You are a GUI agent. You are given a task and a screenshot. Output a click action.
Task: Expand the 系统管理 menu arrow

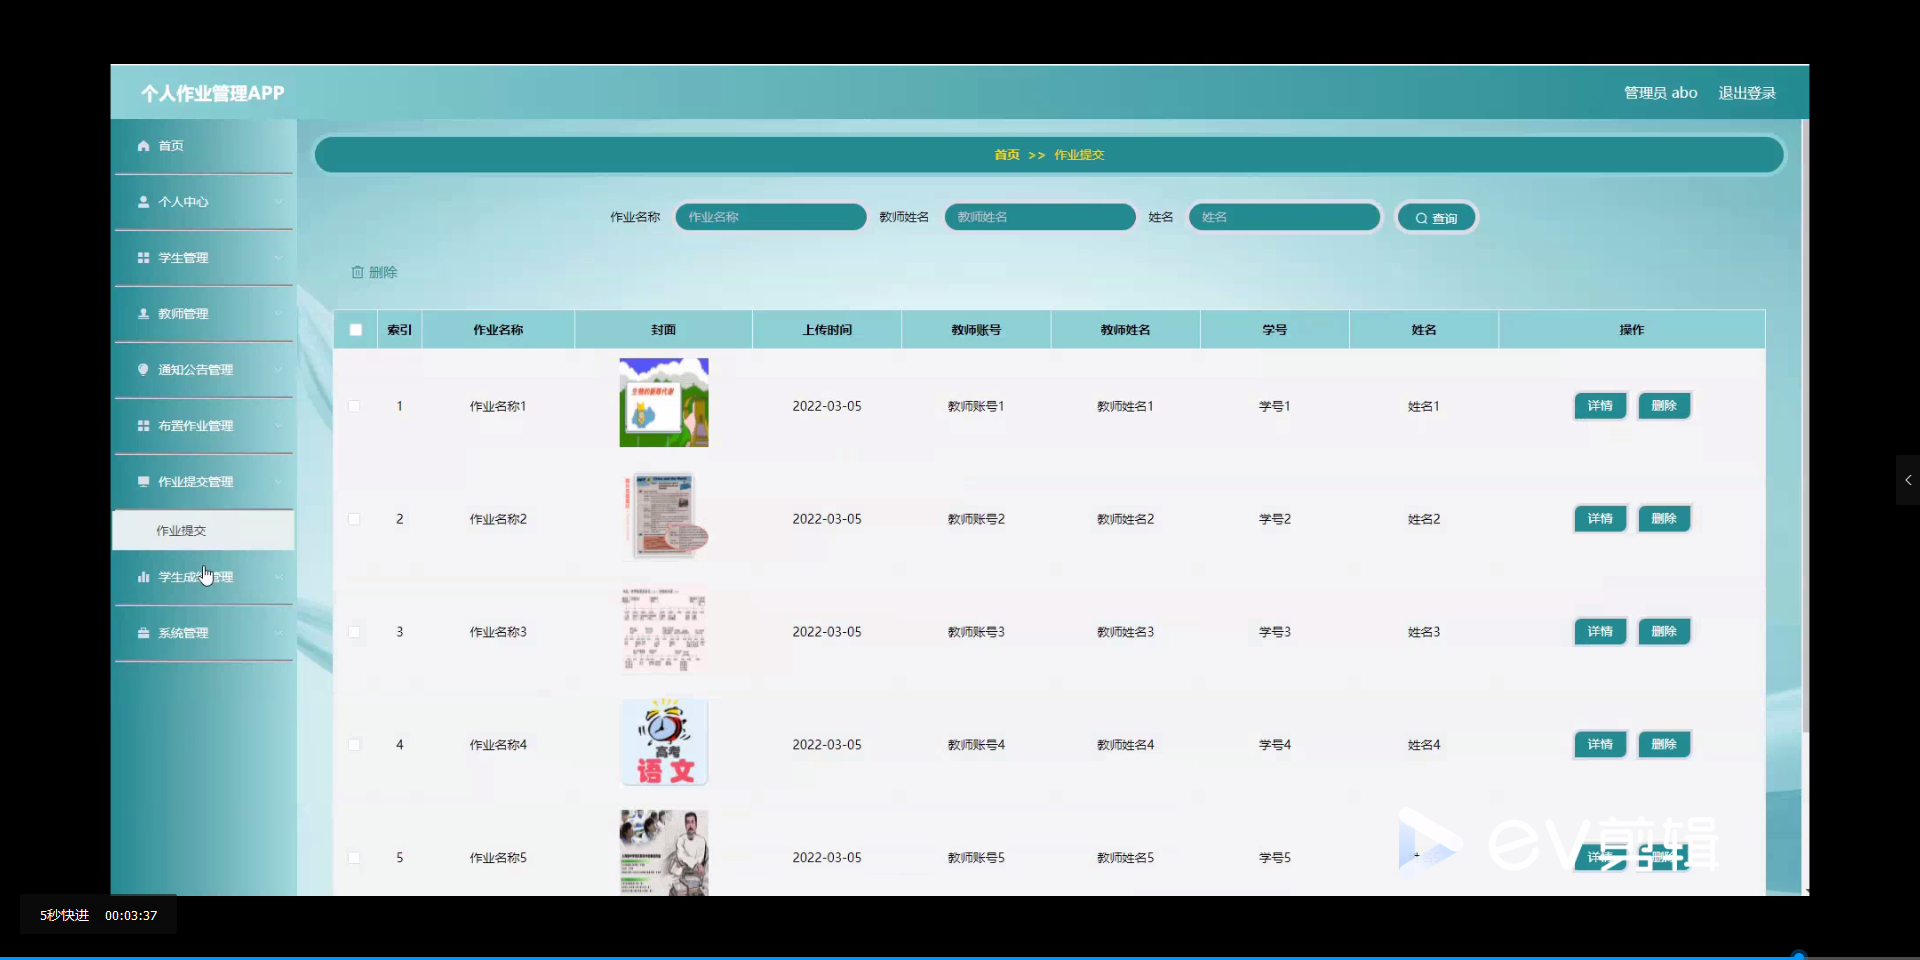[278, 633]
